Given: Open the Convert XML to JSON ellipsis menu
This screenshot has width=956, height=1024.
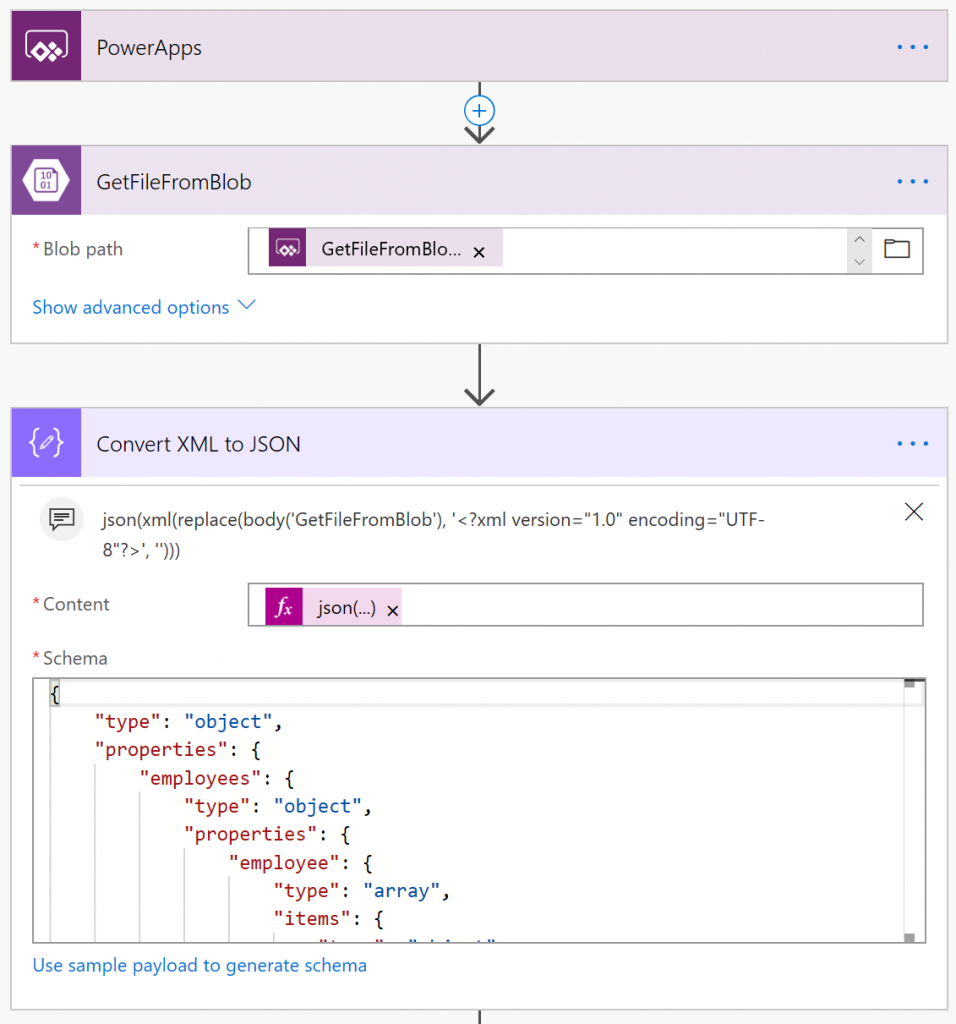Looking at the screenshot, I should point(912,444).
